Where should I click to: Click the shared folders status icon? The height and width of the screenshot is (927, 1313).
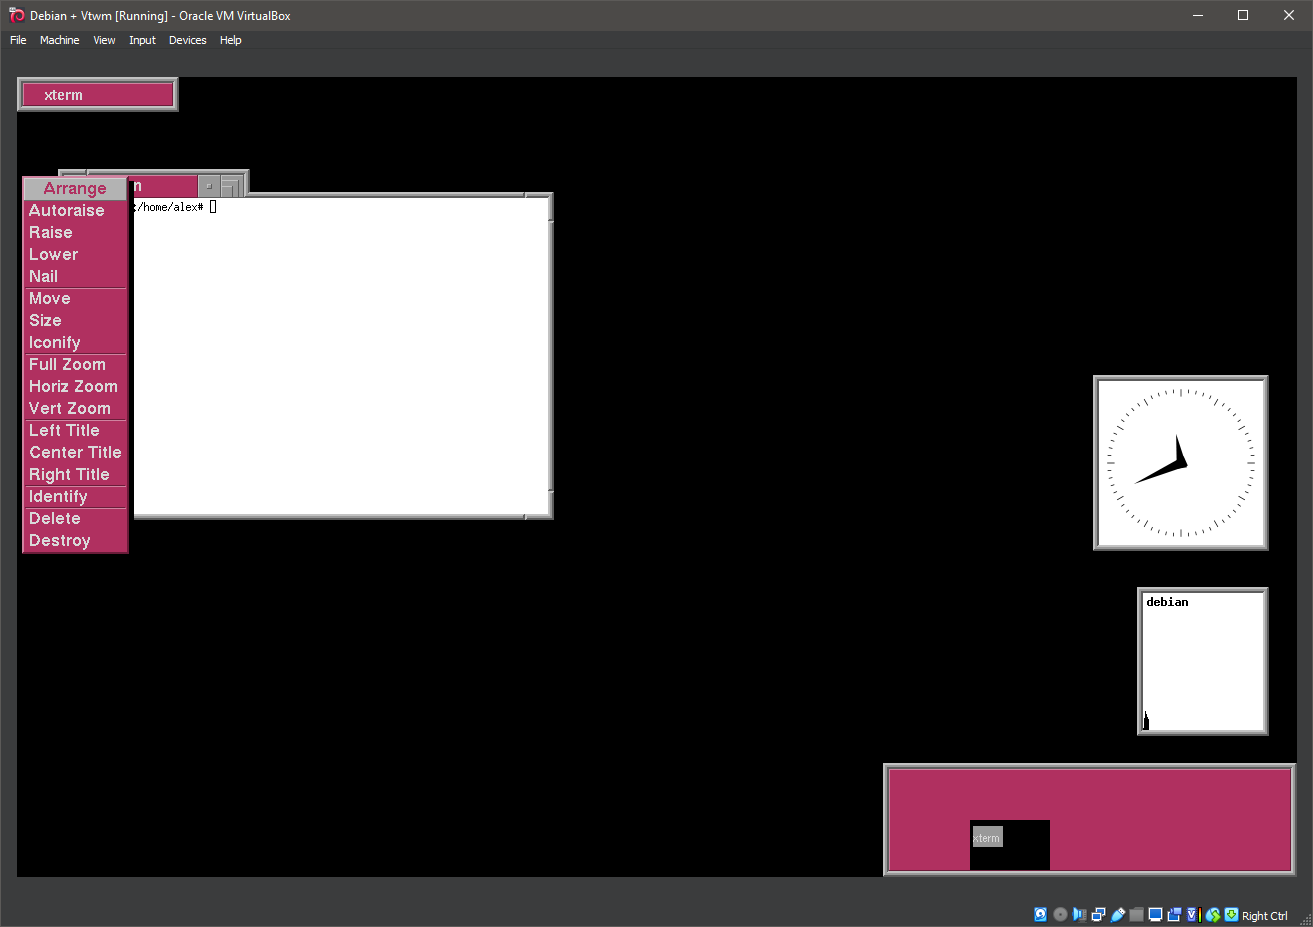[1137, 913]
